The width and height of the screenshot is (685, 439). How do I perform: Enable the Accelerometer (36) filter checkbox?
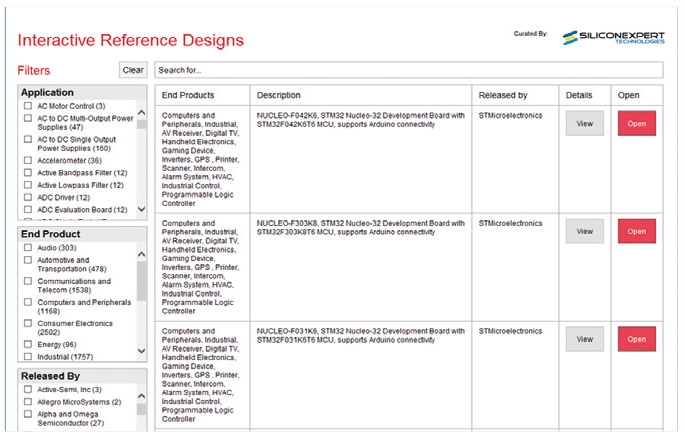[28, 160]
